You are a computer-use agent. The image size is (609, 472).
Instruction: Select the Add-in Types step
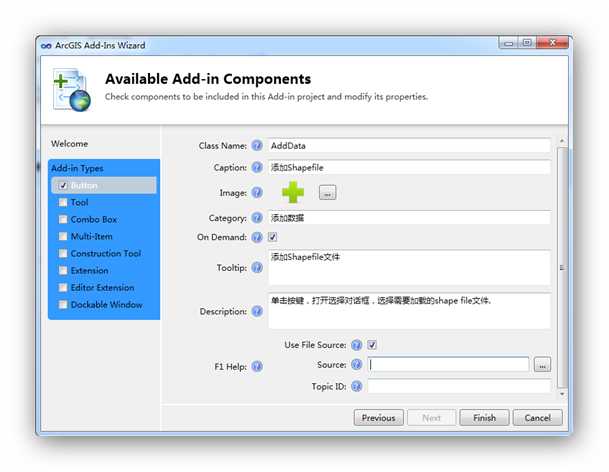pyautogui.click(x=77, y=168)
